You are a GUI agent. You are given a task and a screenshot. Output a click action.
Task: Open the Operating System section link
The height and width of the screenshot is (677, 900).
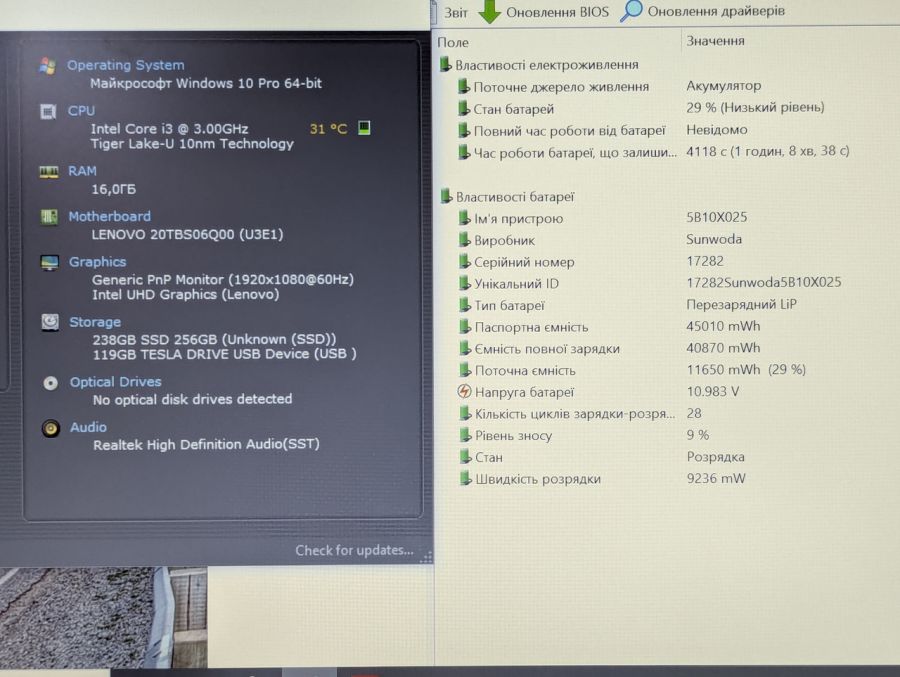click(126, 65)
